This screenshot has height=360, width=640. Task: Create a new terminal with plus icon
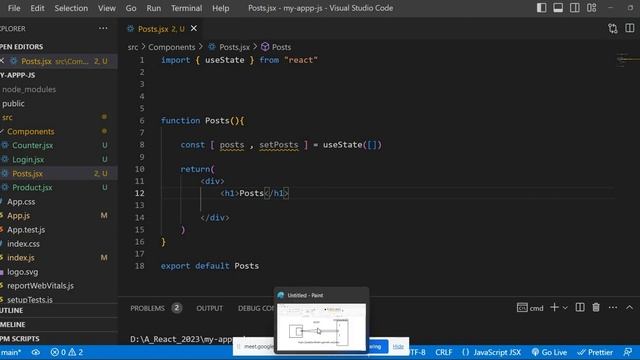pos(554,307)
